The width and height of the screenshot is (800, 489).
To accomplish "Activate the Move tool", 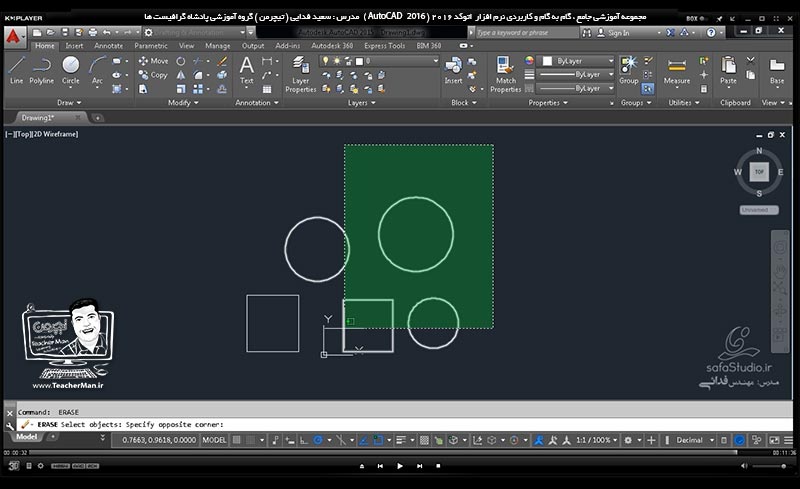I will coord(153,61).
